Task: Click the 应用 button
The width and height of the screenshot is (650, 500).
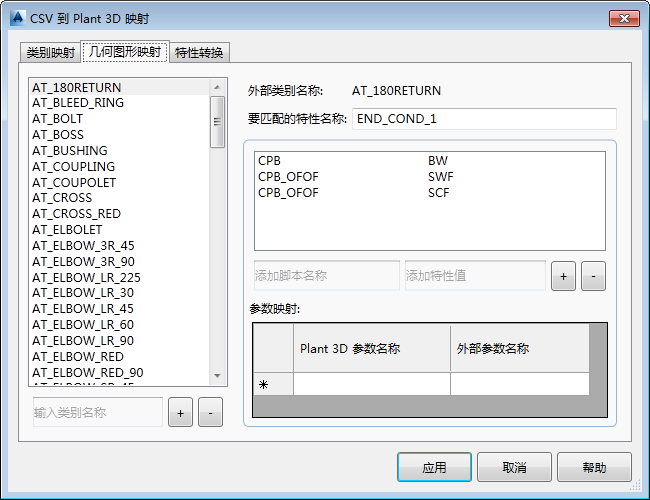Action: pyautogui.click(x=434, y=467)
